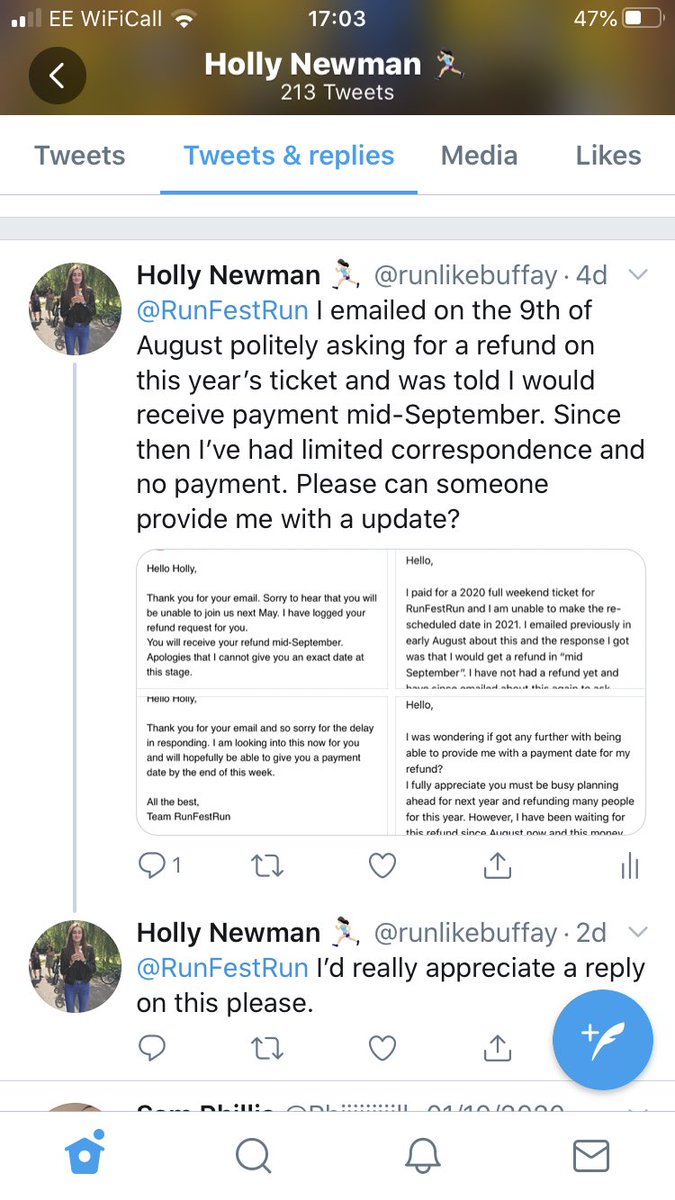Open @RunFestRun mention in first tweet
Screen dimensions: 675x1200
point(222,311)
